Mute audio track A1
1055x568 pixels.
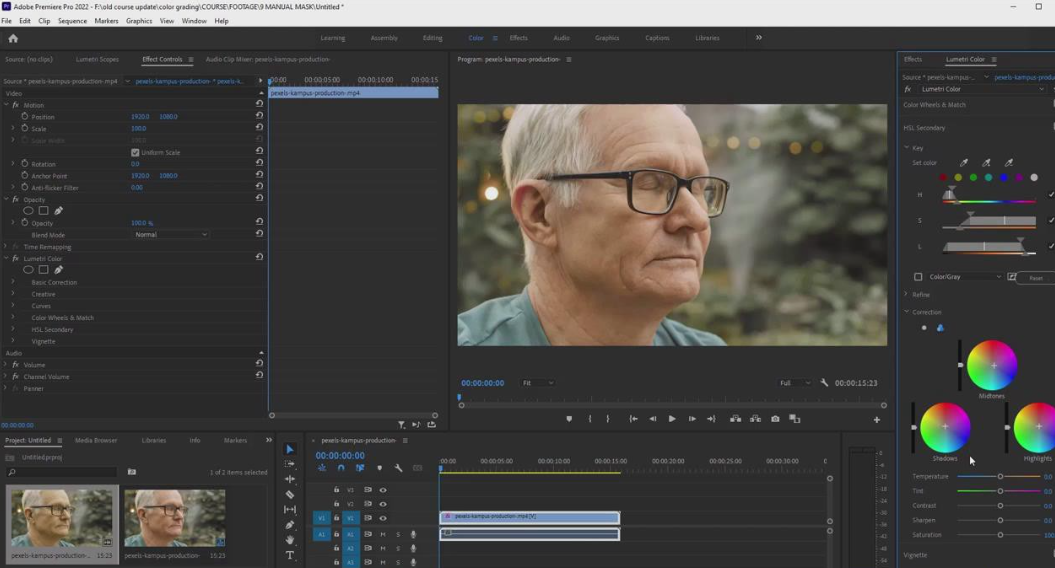point(383,534)
